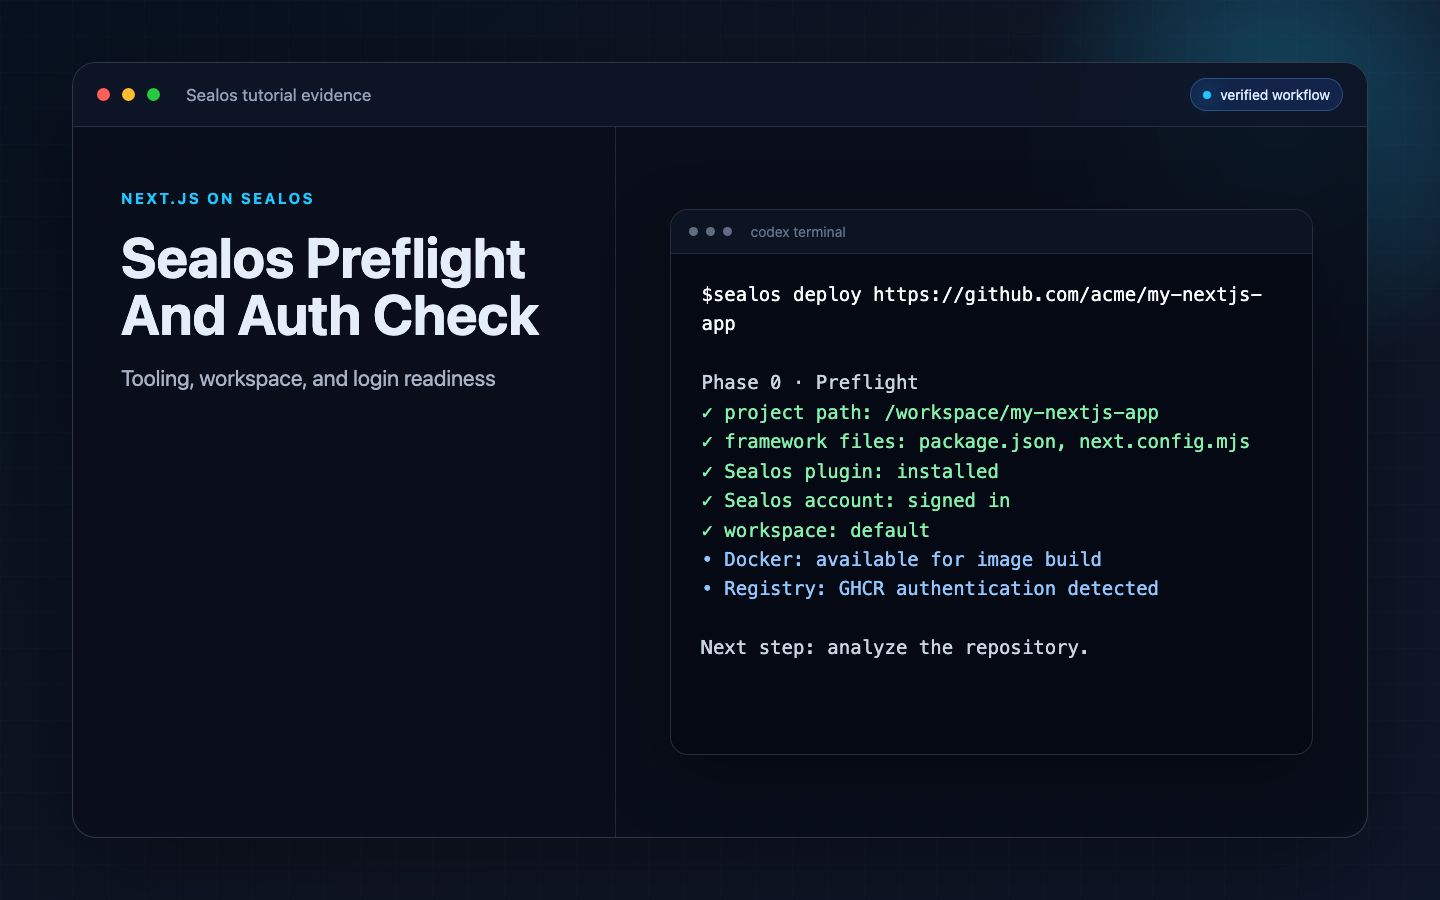Click the 'Tooling, workspace, and login readiness' subtitle
Image resolution: width=1440 pixels, height=900 pixels.
[308, 379]
